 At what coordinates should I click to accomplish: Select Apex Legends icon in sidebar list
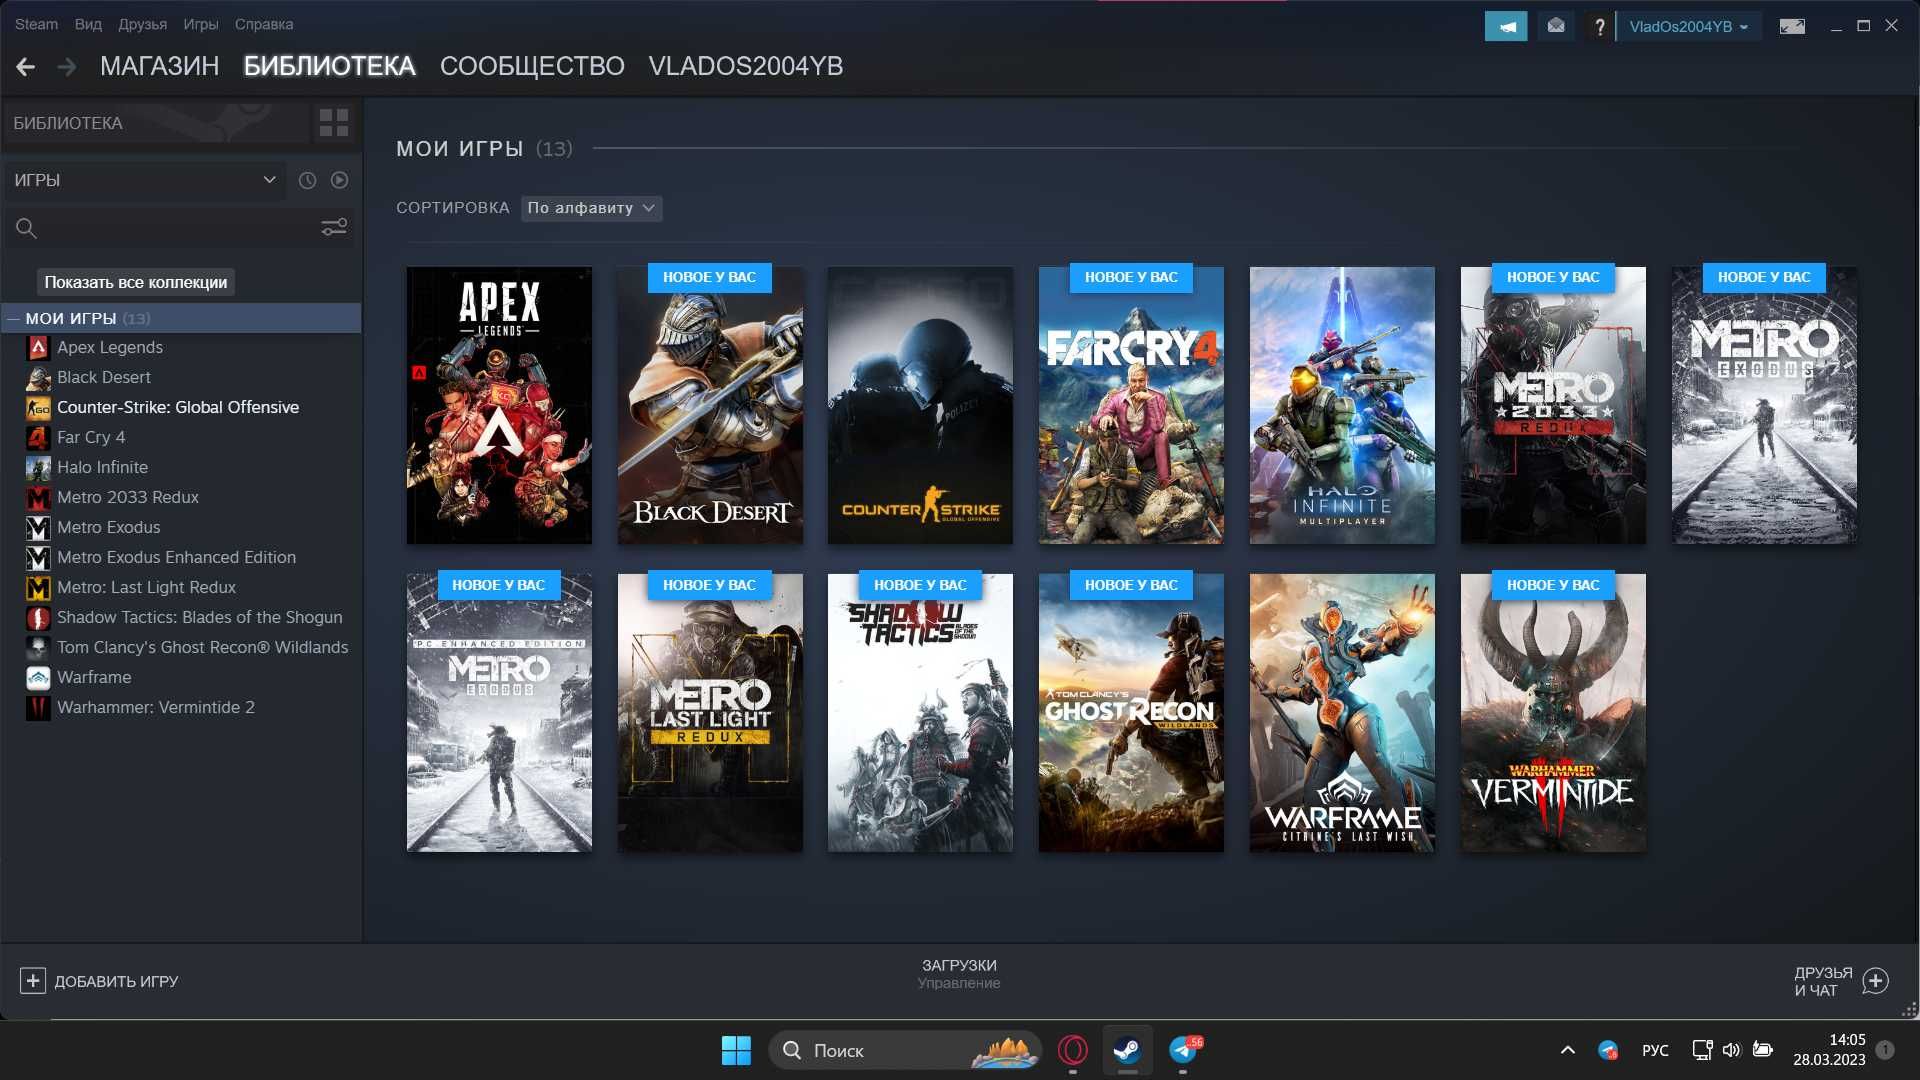[38, 348]
